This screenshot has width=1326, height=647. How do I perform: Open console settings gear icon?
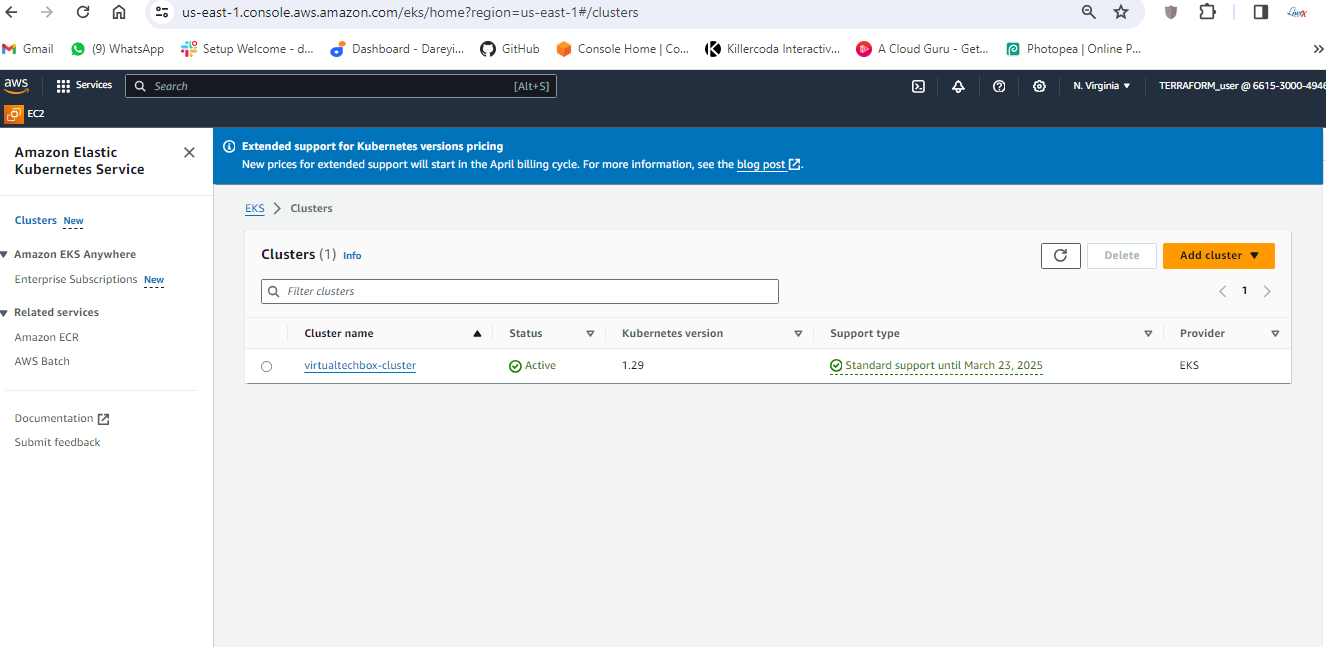tap(1039, 86)
